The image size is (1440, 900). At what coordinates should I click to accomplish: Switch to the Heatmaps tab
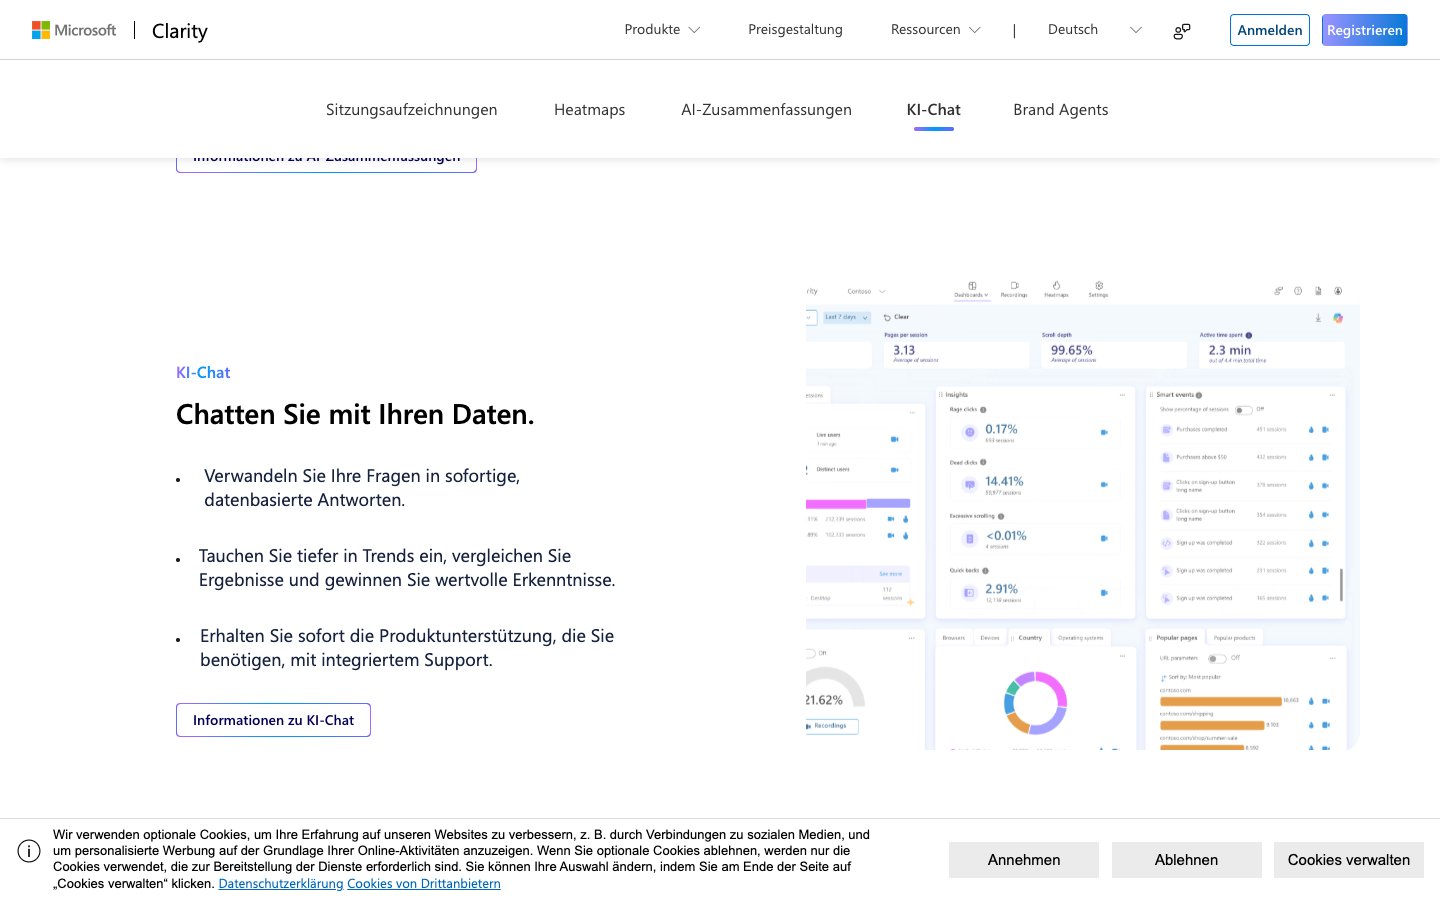(x=589, y=110)
